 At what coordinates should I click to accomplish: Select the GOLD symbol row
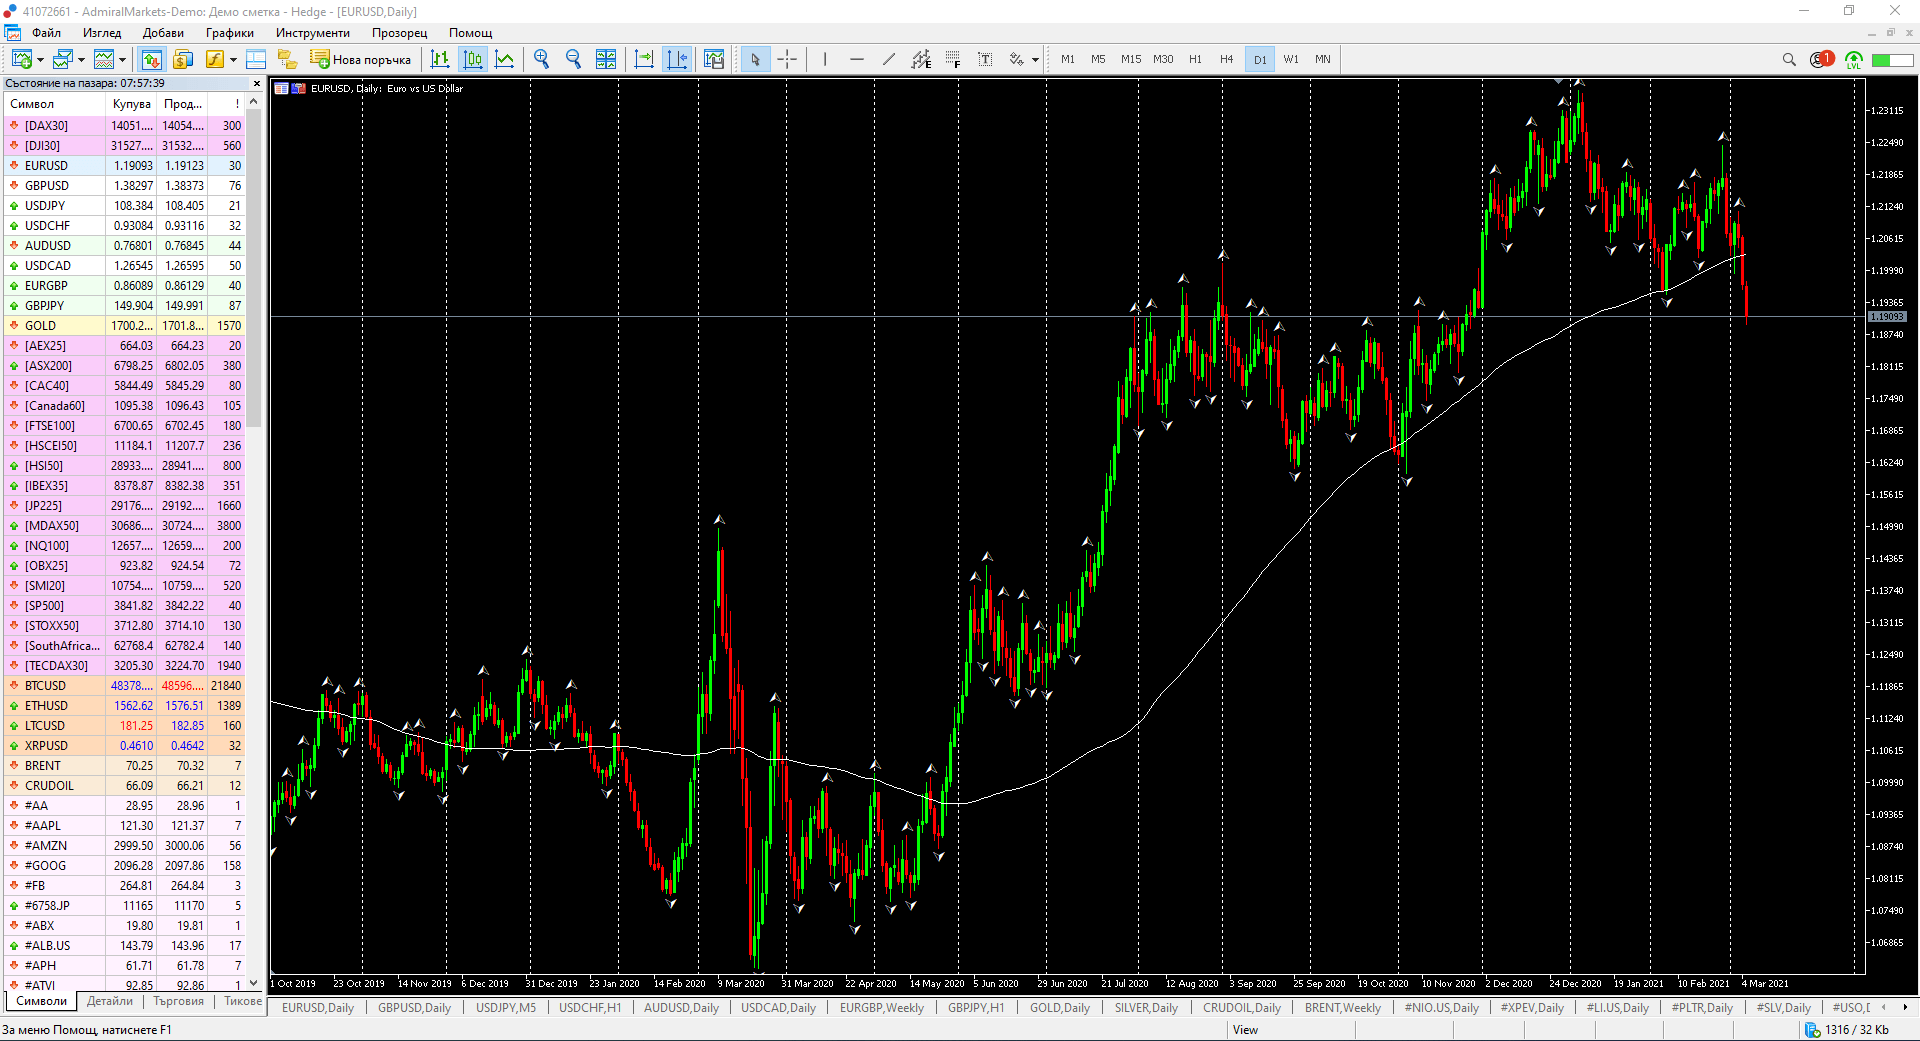(124, 326)
